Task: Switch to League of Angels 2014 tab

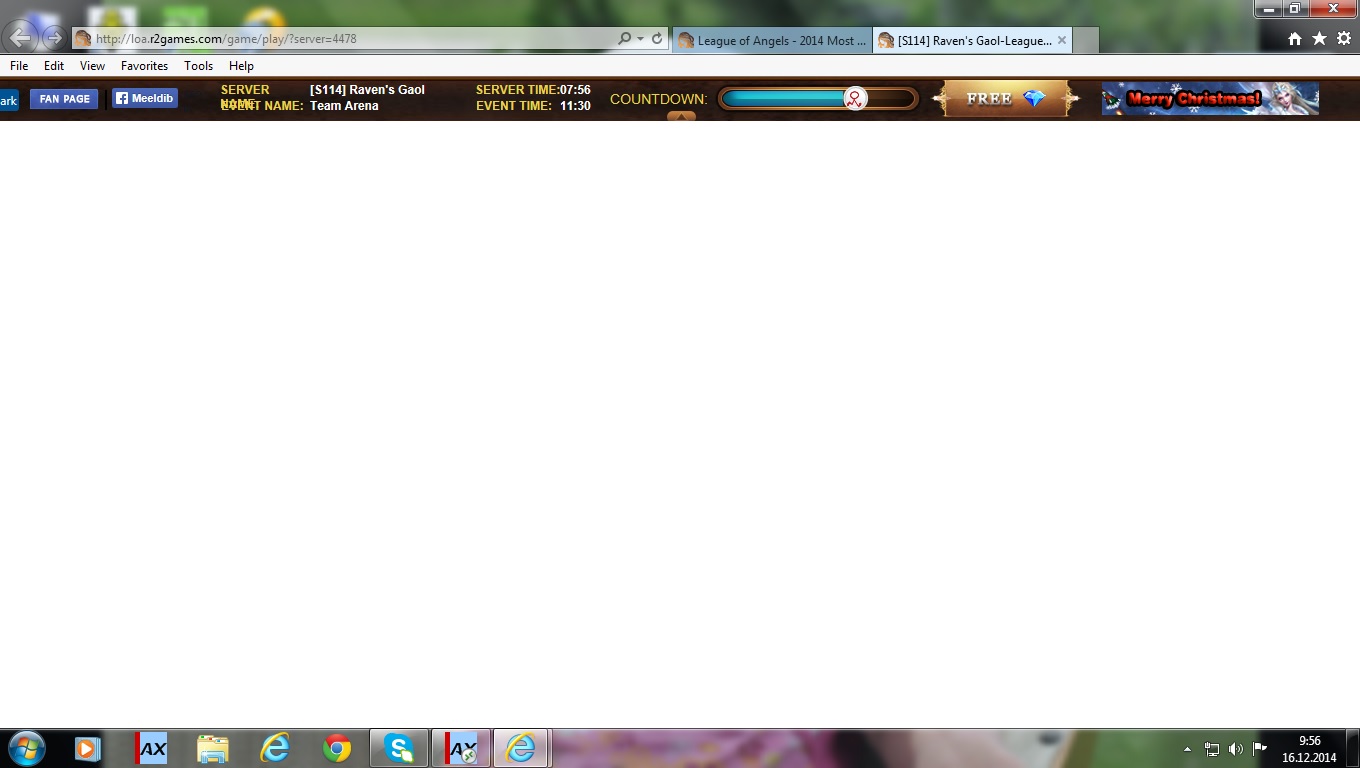Action: 771,41
